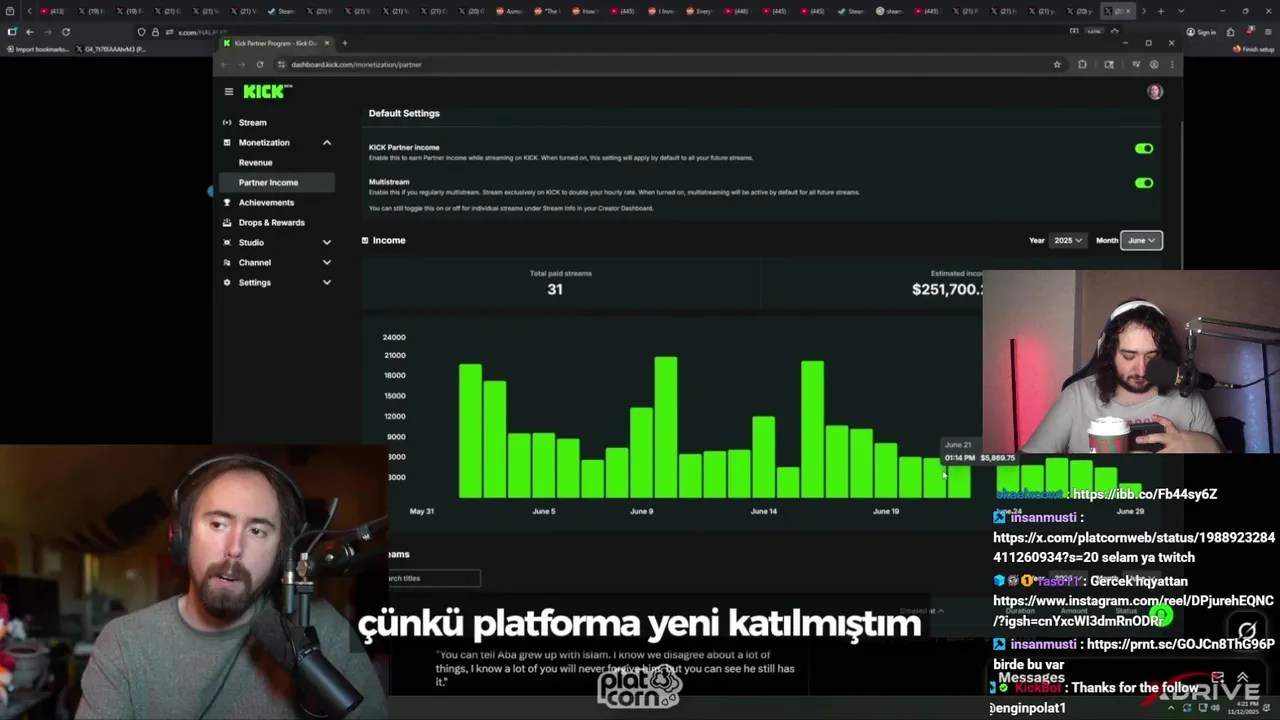Open Stream in the sidebar
This screenshot has height=720, width=1280.
tap(253, 123)
